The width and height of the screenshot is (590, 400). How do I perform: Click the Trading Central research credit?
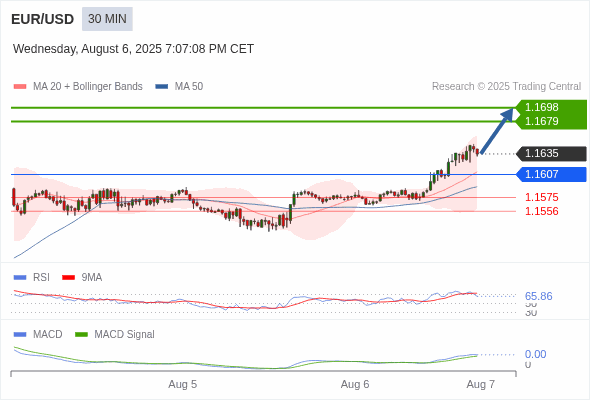tap(506, 87)
